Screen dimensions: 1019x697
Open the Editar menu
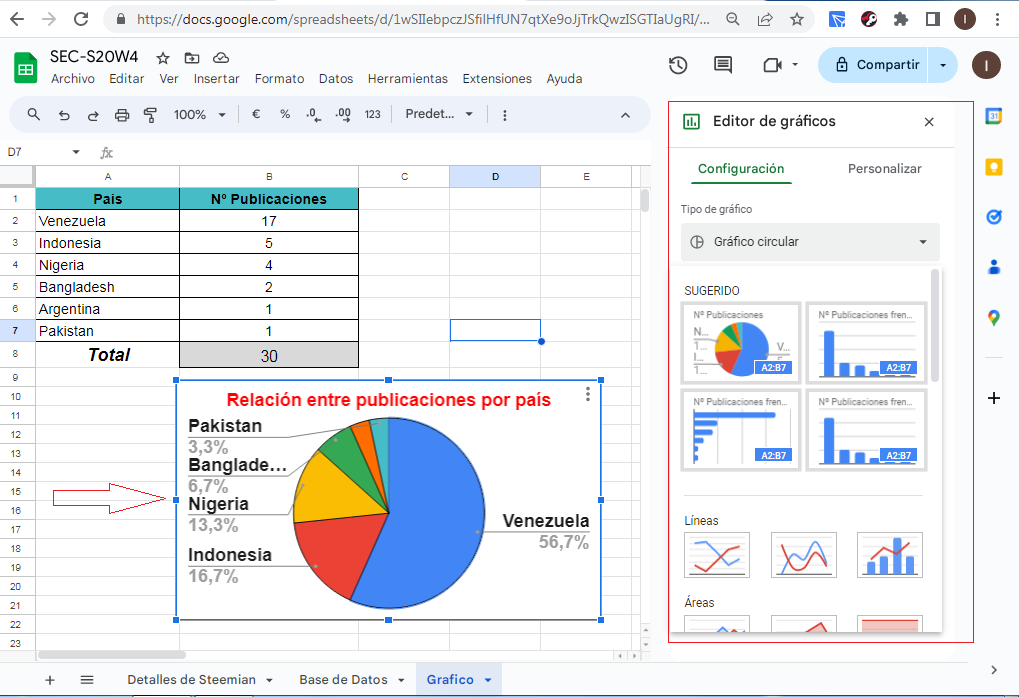click(127, 79)
